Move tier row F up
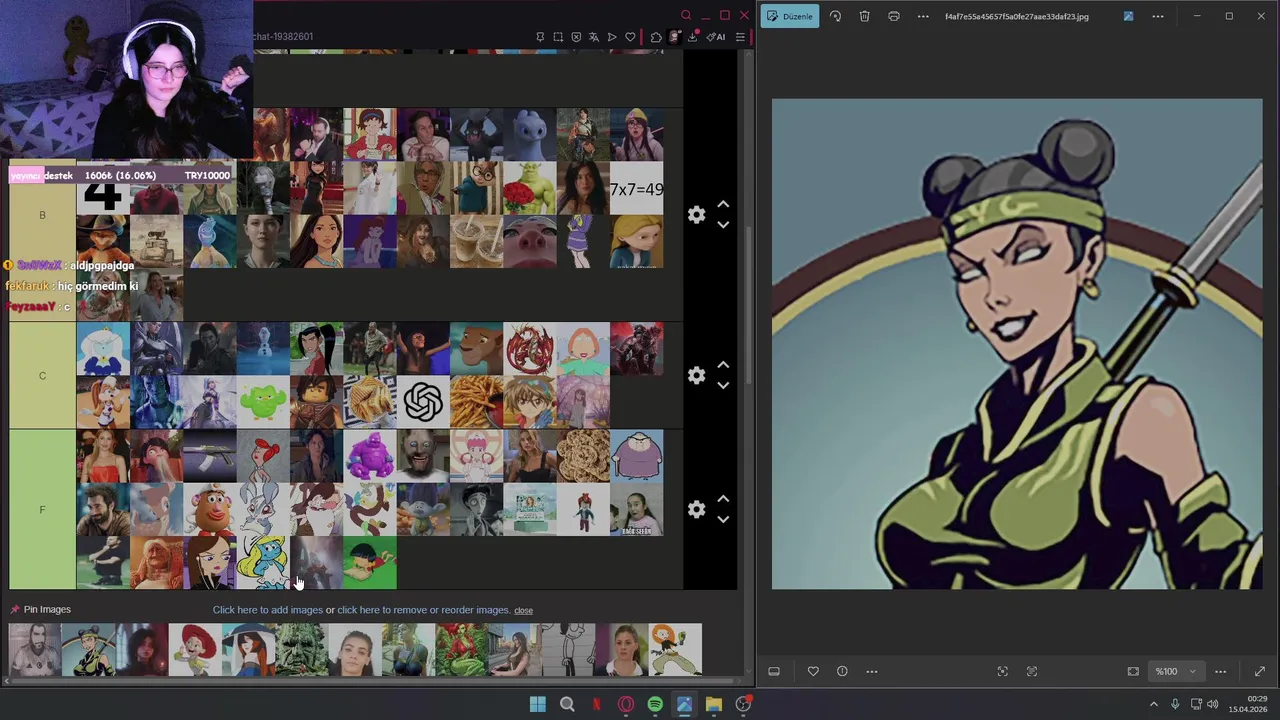 pyautogui.click(x=723, y=499)
